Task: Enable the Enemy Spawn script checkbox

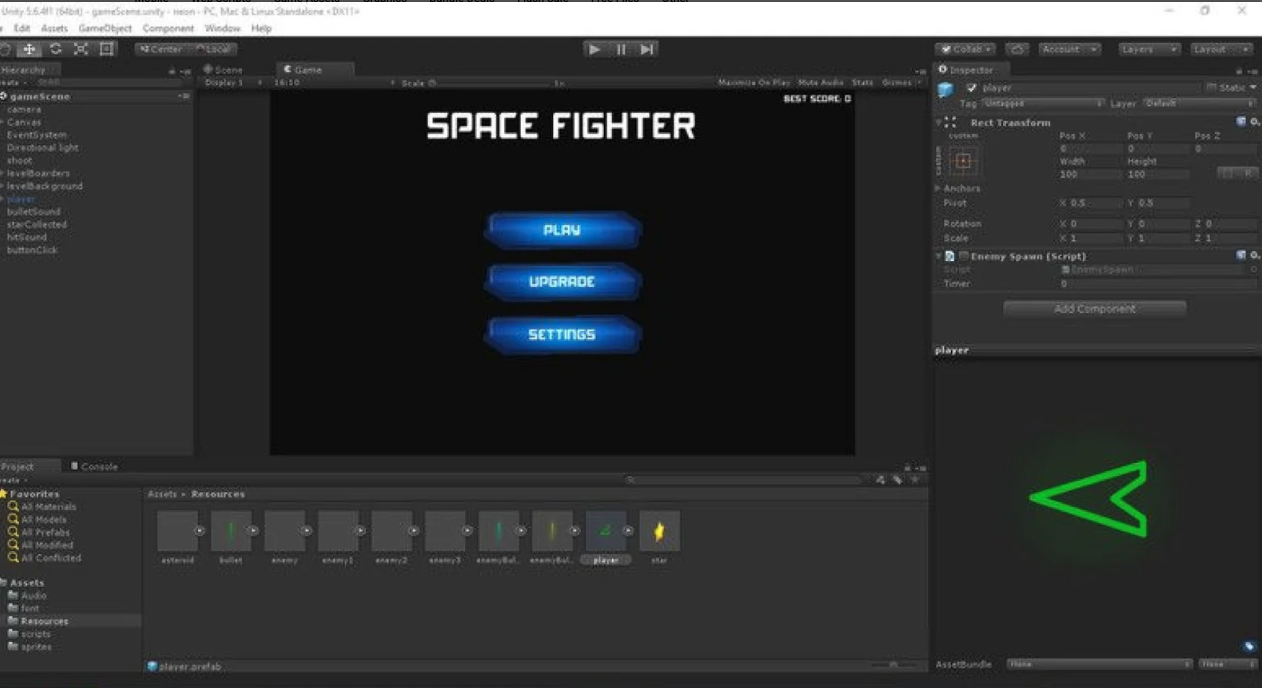Action: [x=964, y=256]
